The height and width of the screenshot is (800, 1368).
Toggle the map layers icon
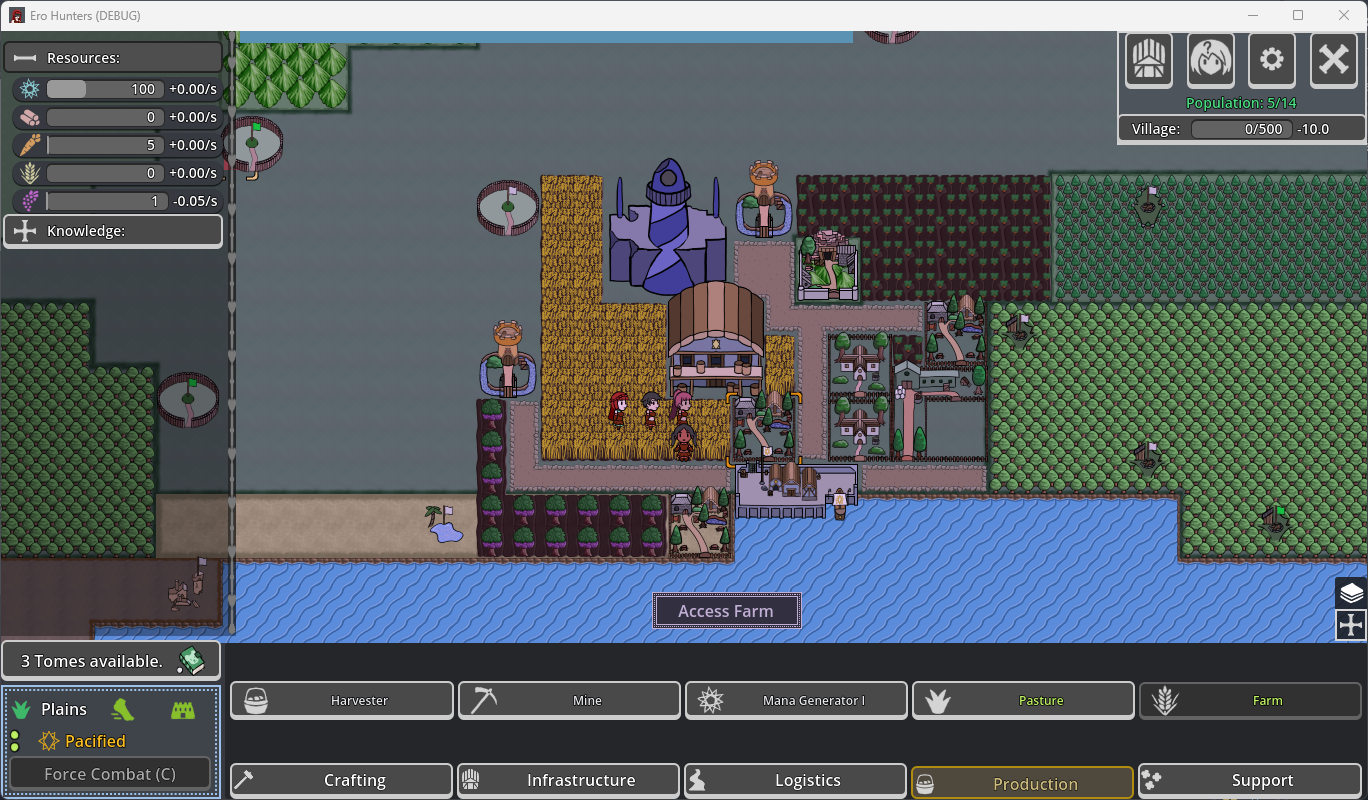pos(1351,593)
